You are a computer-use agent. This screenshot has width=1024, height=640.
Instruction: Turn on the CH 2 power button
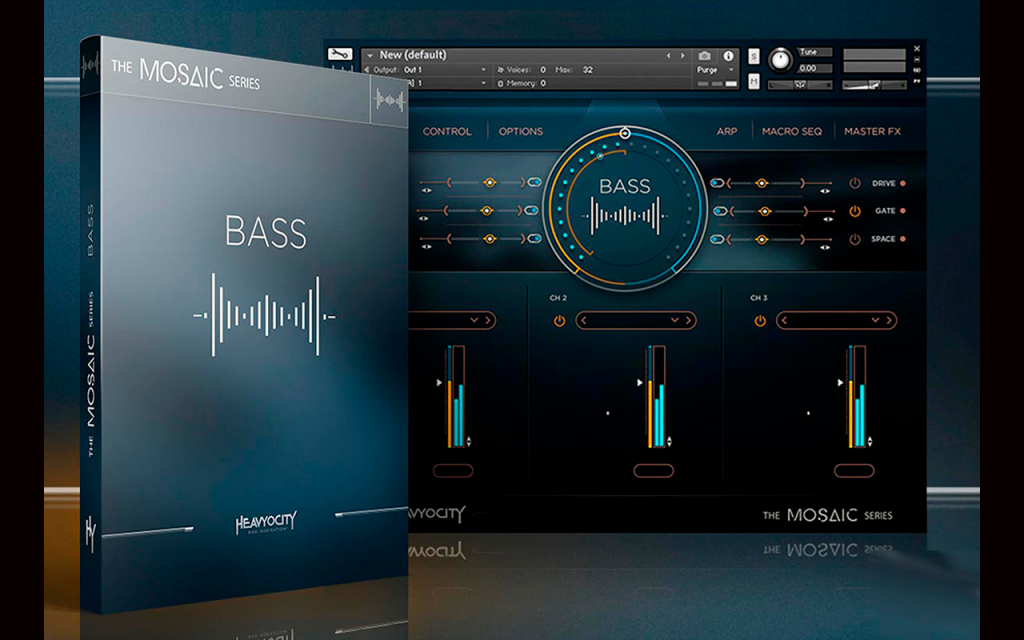coord(559,321)
